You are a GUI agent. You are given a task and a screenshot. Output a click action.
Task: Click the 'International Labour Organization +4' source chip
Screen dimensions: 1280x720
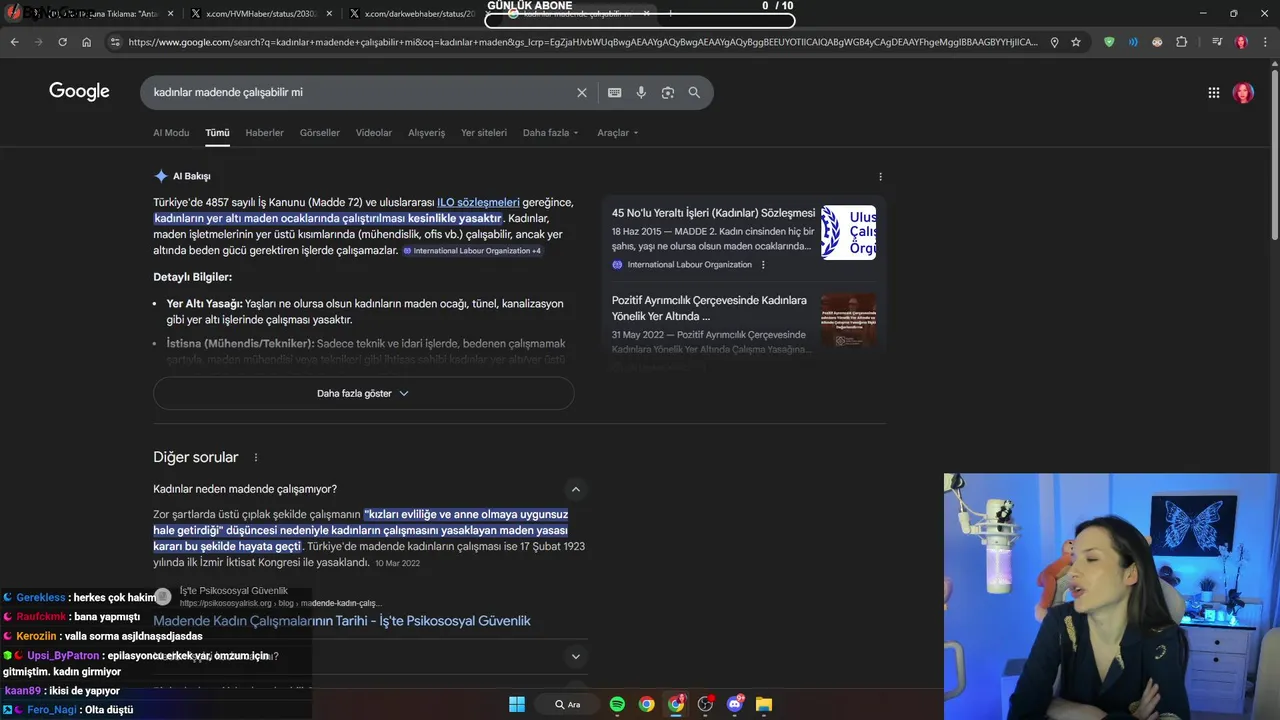click(x=472, y=251)
